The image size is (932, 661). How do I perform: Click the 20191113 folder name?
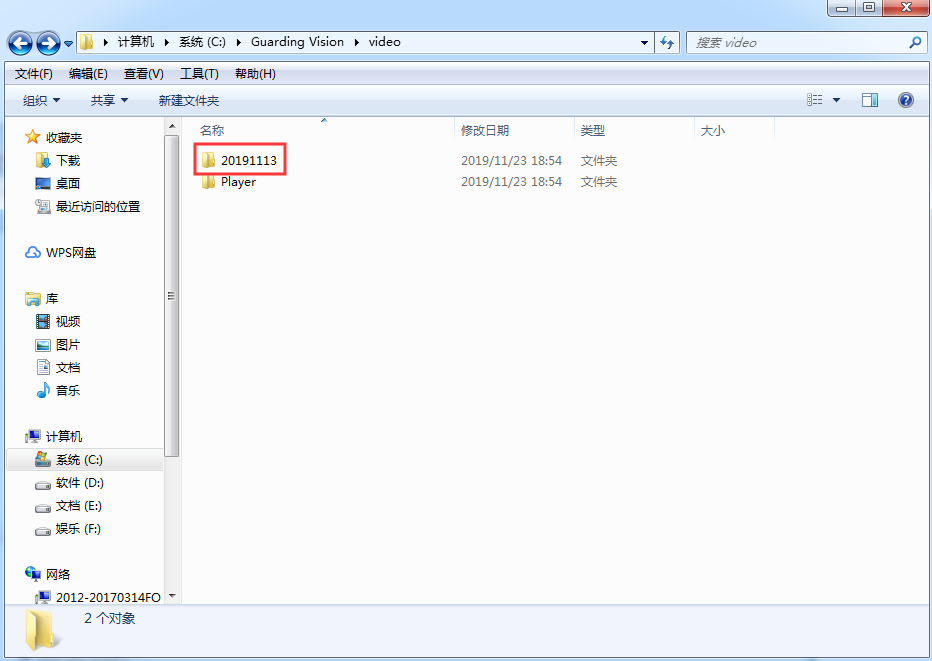tap(248, 160)
